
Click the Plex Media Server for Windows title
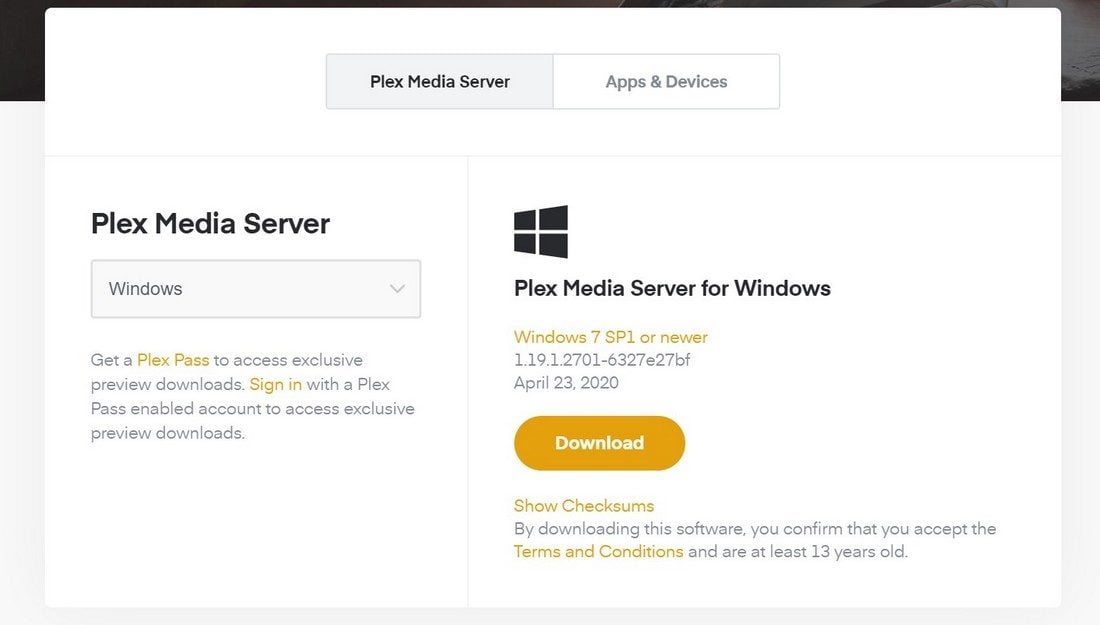[x=672, y=288]
